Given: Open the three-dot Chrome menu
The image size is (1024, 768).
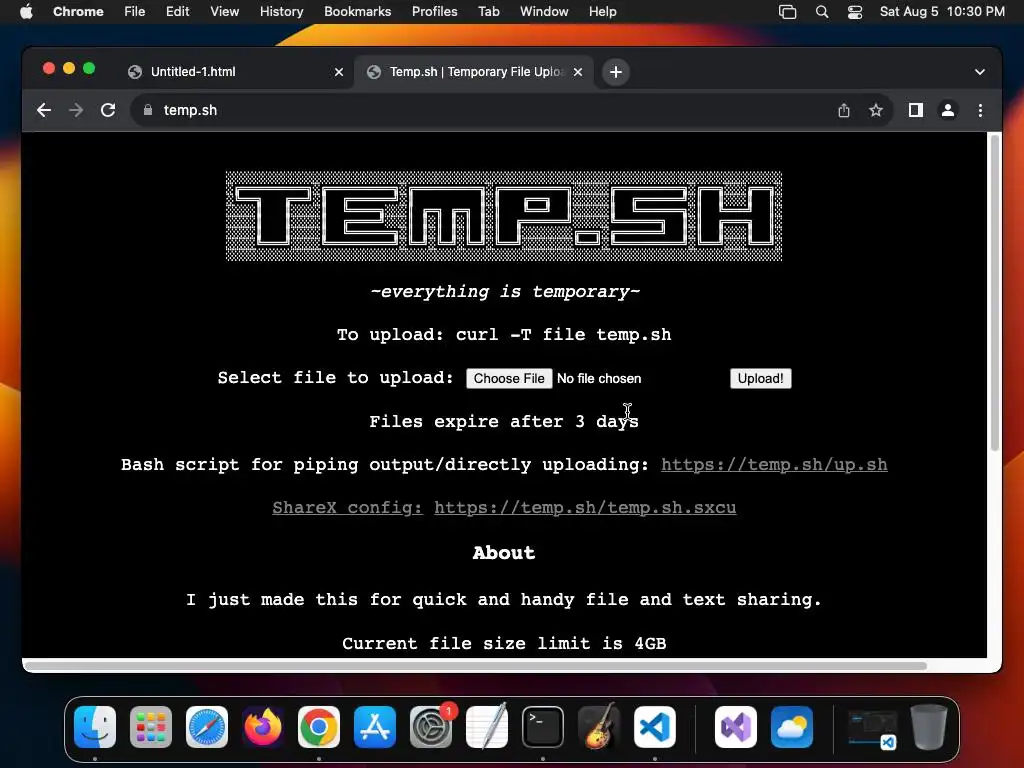Looking at the screenshot, I should (x=980, y=110).
